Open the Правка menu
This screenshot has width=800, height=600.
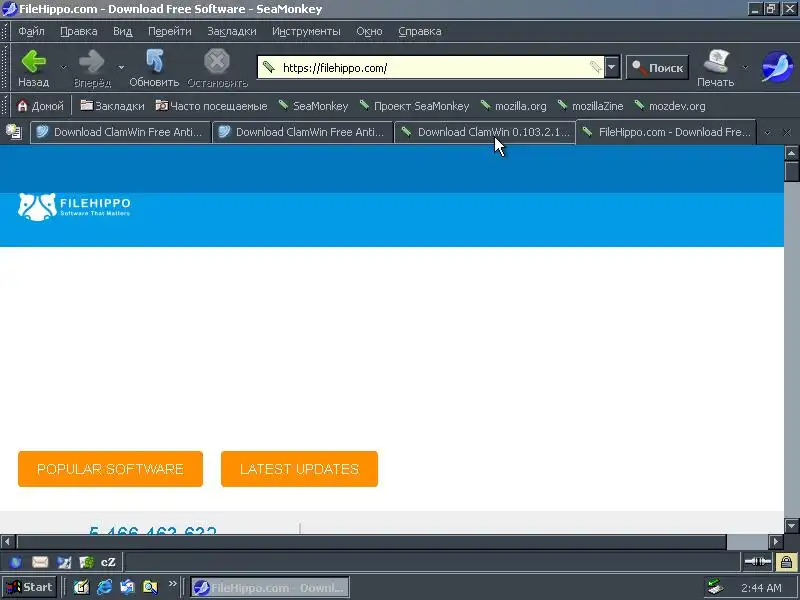(79, 31)
